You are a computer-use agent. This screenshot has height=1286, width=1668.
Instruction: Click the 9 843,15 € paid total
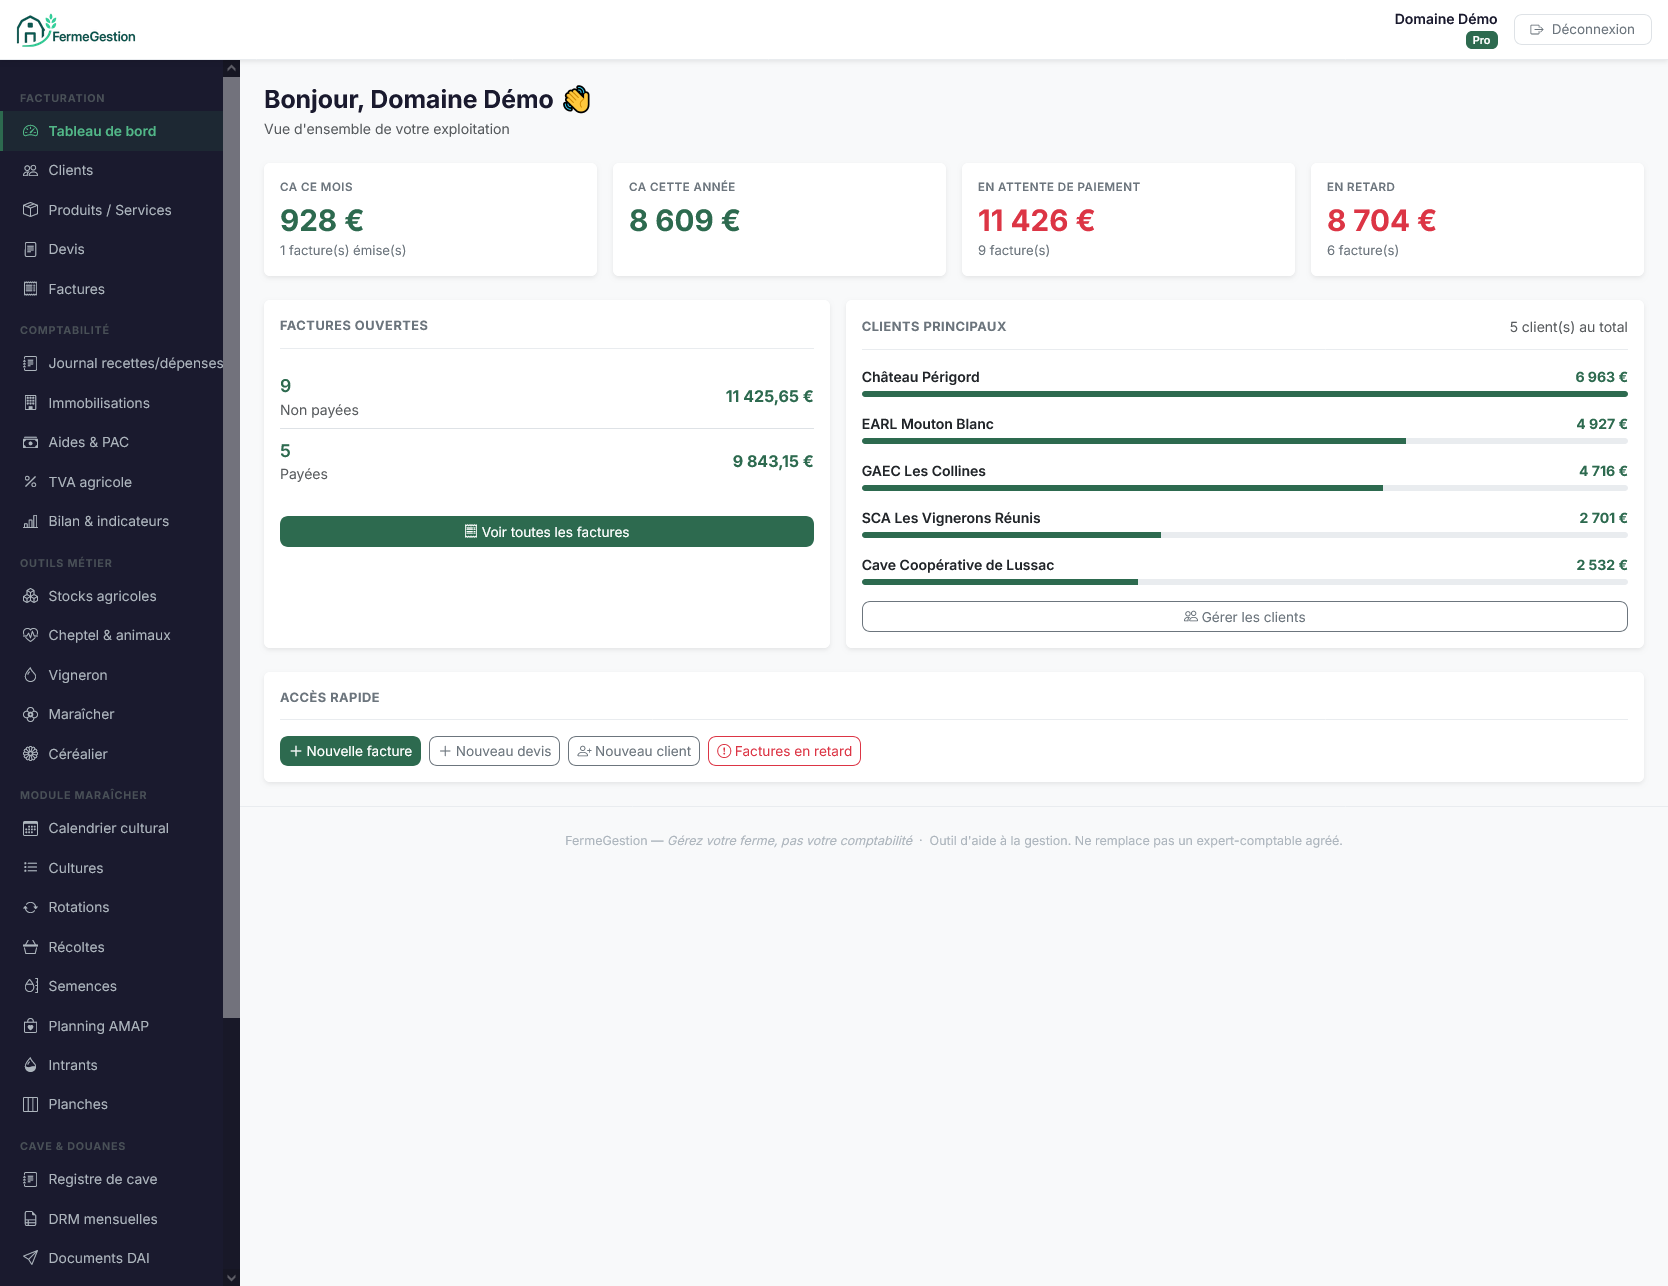click(773, 461)
